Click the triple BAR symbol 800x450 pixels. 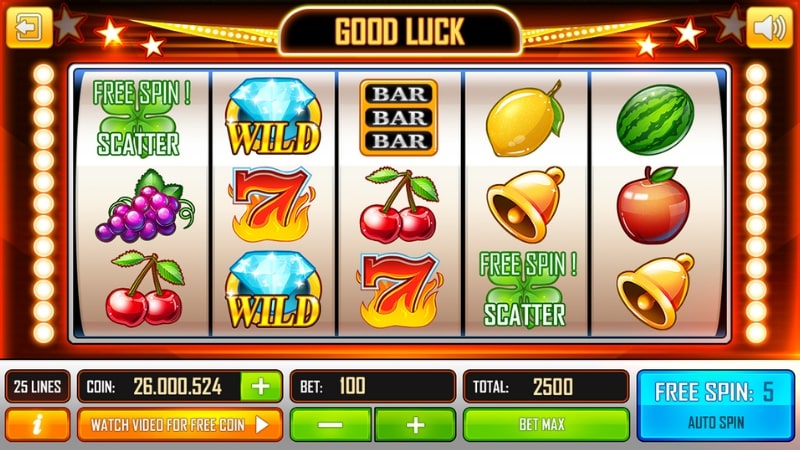tap(398, 117)
